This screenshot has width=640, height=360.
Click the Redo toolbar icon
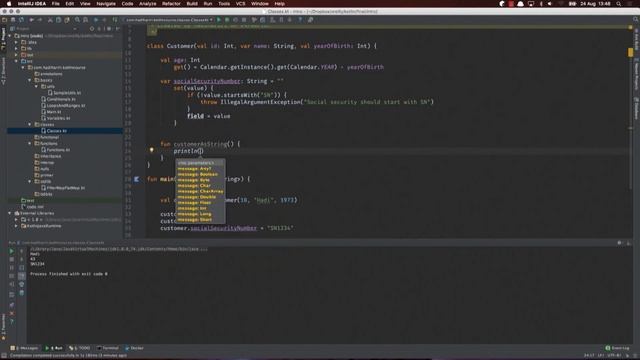(x=40, y=20)
